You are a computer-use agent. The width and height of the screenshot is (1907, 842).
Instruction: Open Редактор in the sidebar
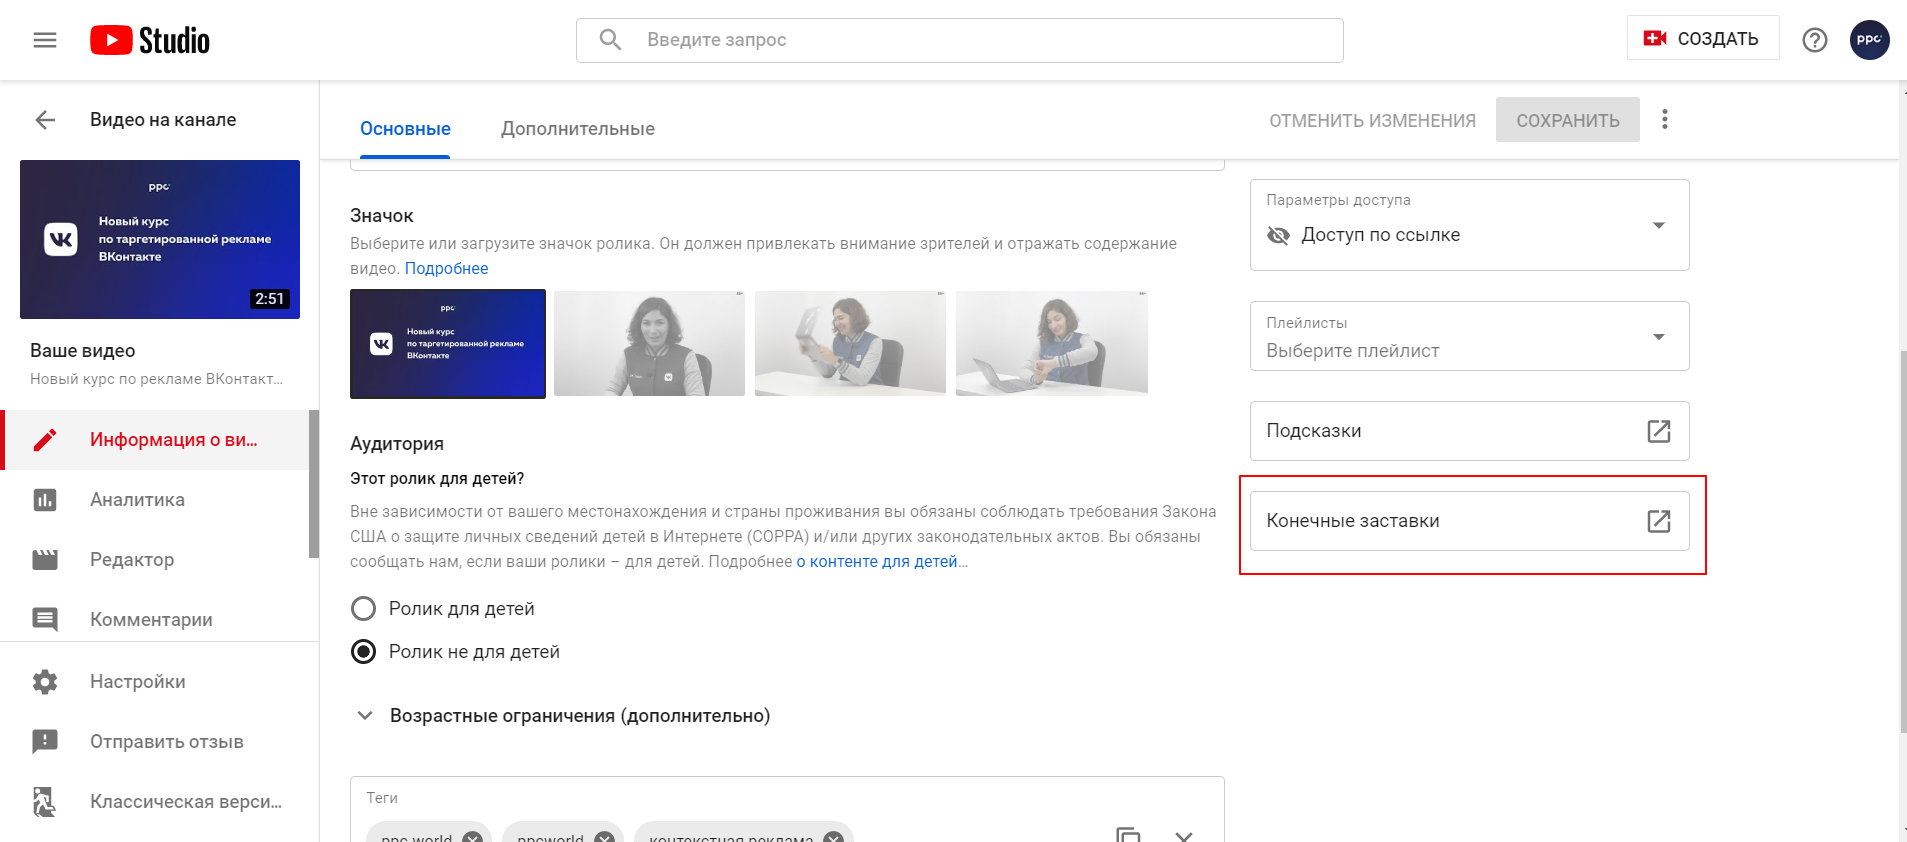[132, 560]
